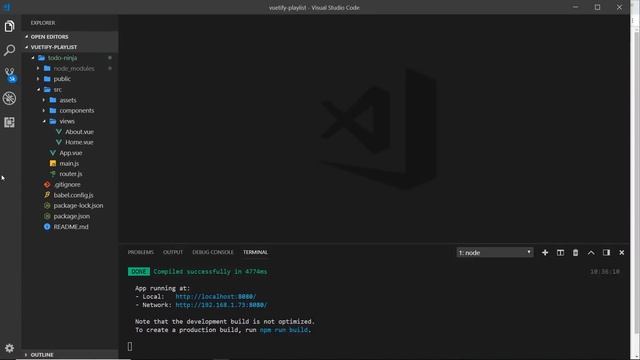Open the Manage gear settings icon
The width and height of the screenshot is (640, 360).
pyautogui.click(x=9, y=348)
